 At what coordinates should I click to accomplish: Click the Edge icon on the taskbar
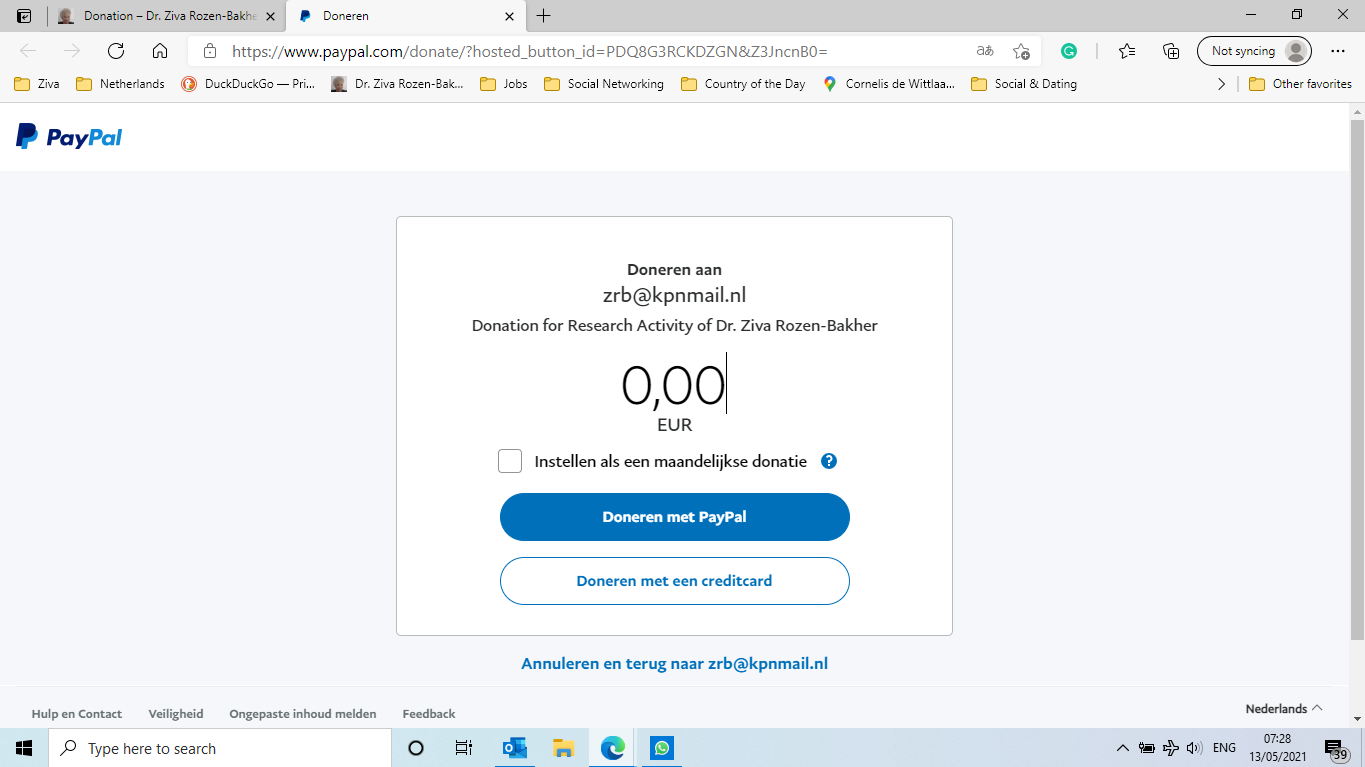point(613,748)
